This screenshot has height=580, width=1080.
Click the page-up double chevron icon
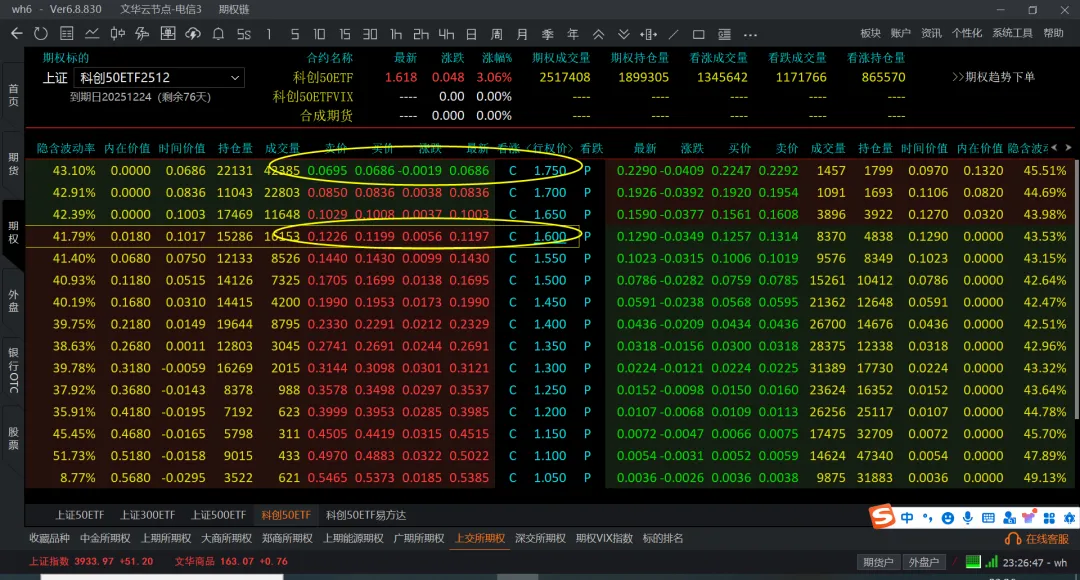tap(599, 34)
